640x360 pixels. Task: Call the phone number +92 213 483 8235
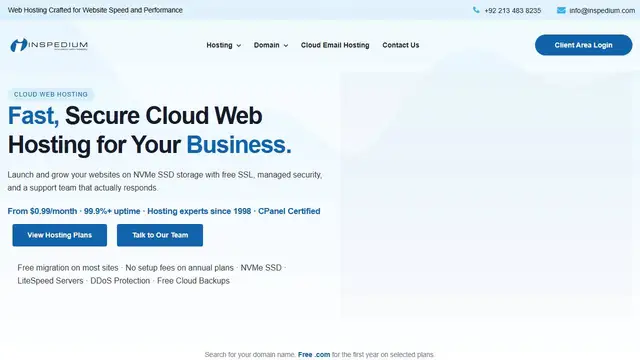[513, 11]
